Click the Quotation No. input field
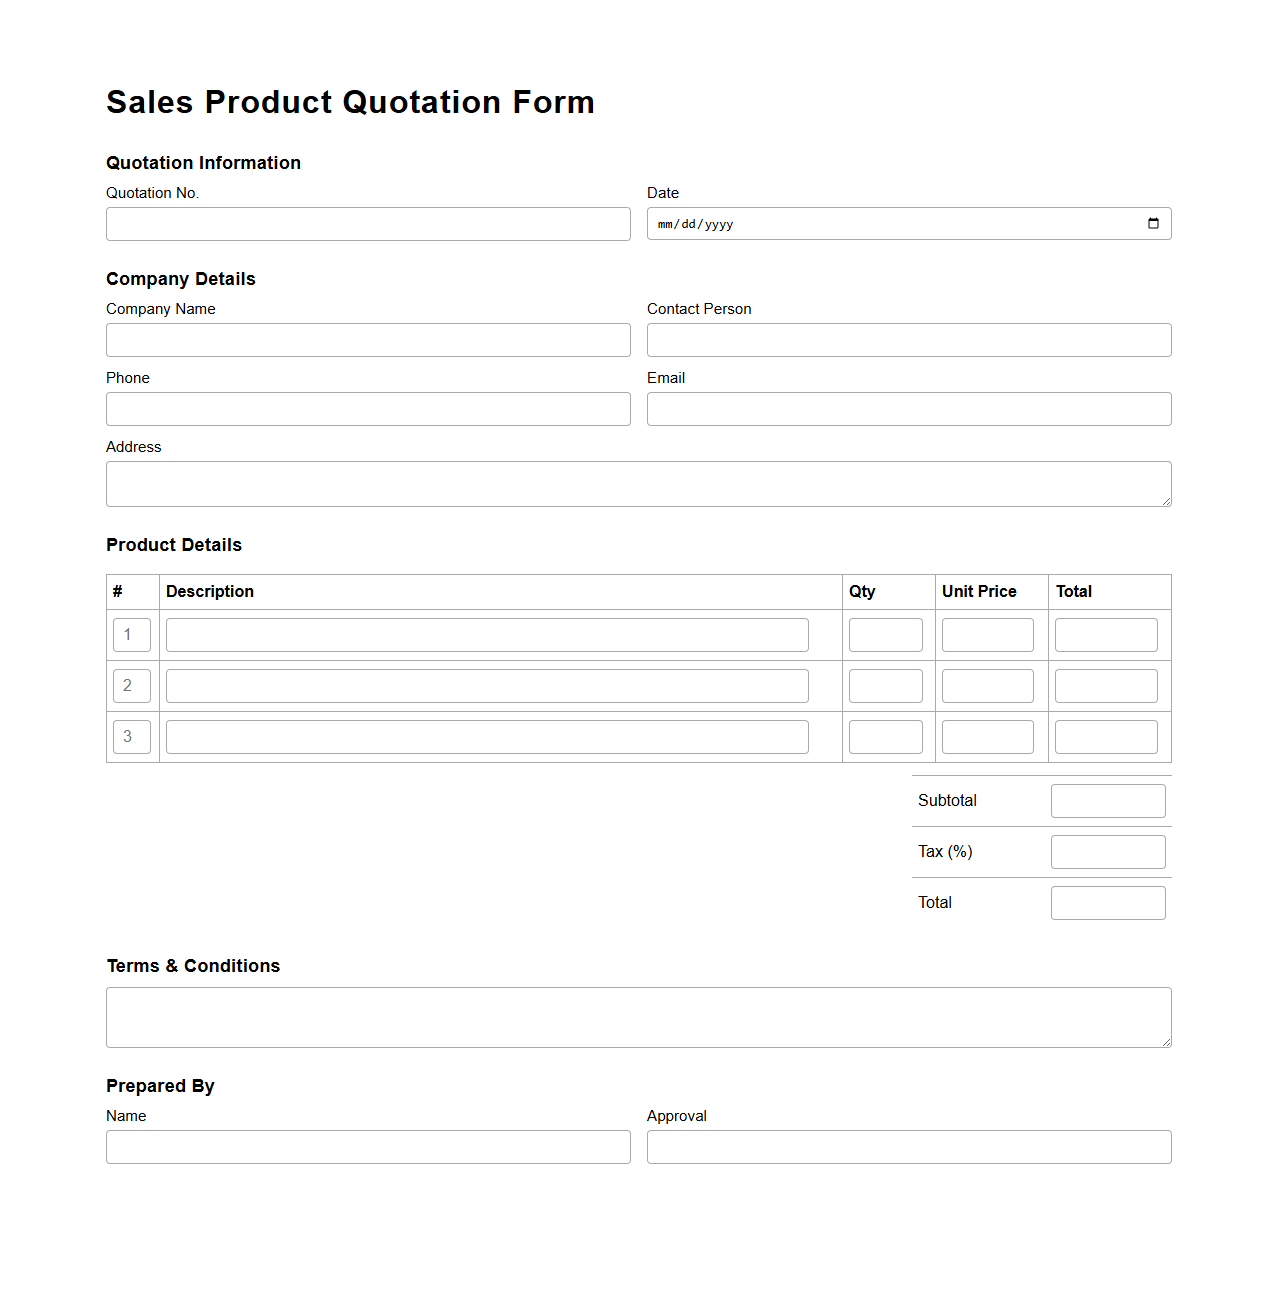 pyautogui.click(x=368, y=223)
